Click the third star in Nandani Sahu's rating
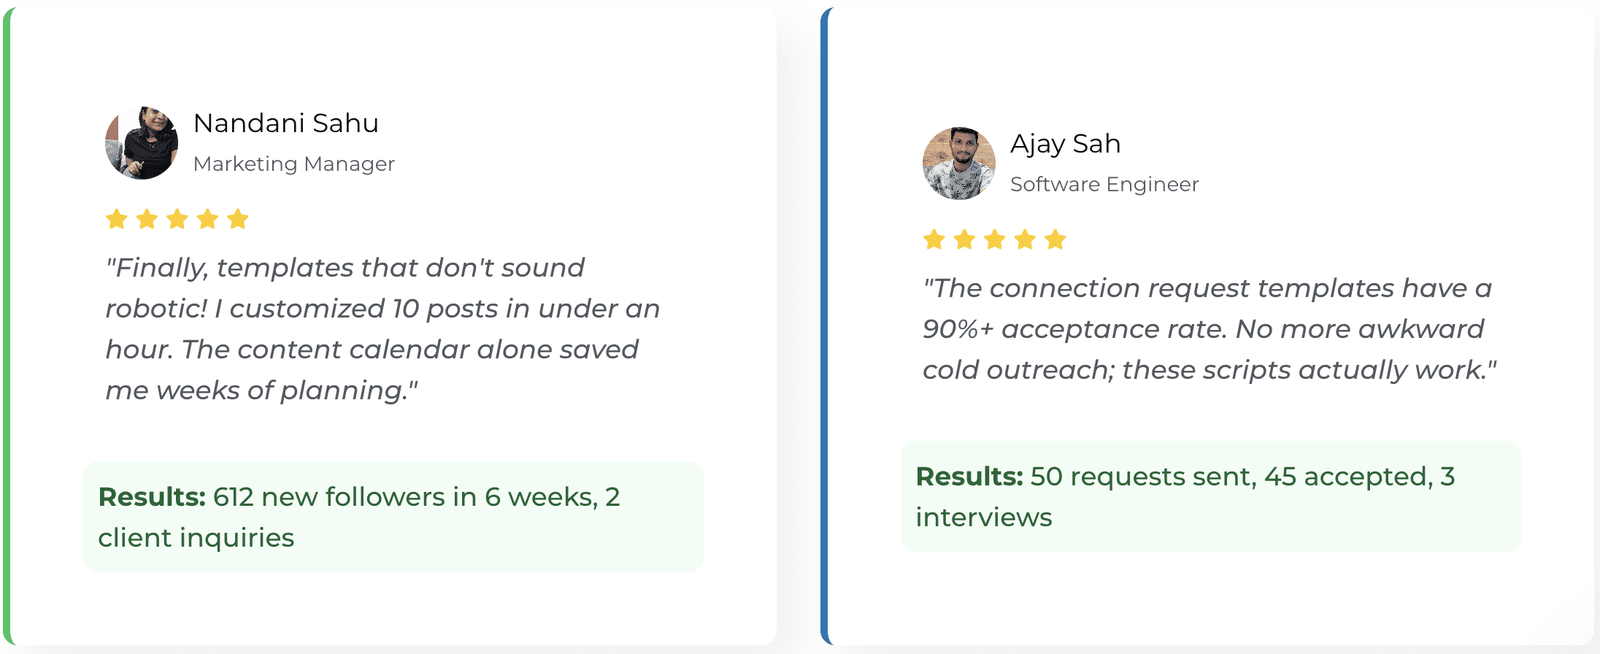Viewport: 1600px width, 654px height. click(x=177, y=219)
